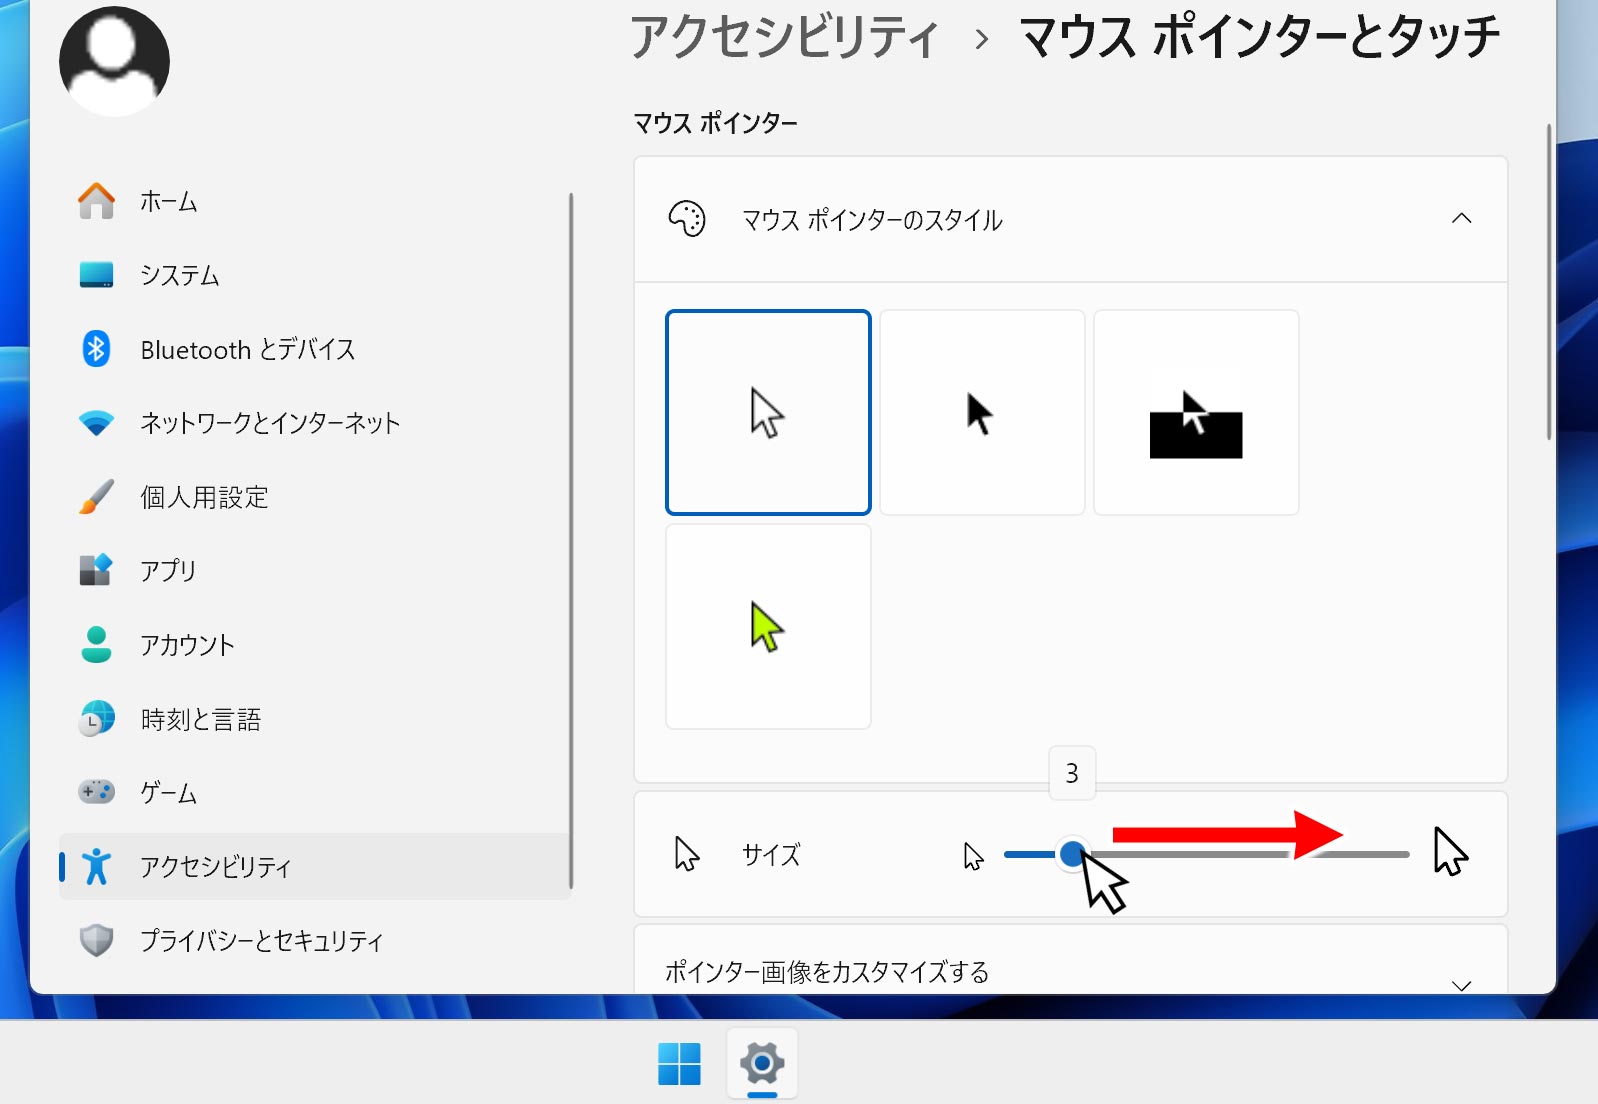Click the Bluetooth icon in sidebar
Image resolution: width=1598 pixels, height=1104 pixels.
click(x=97, y=349)
